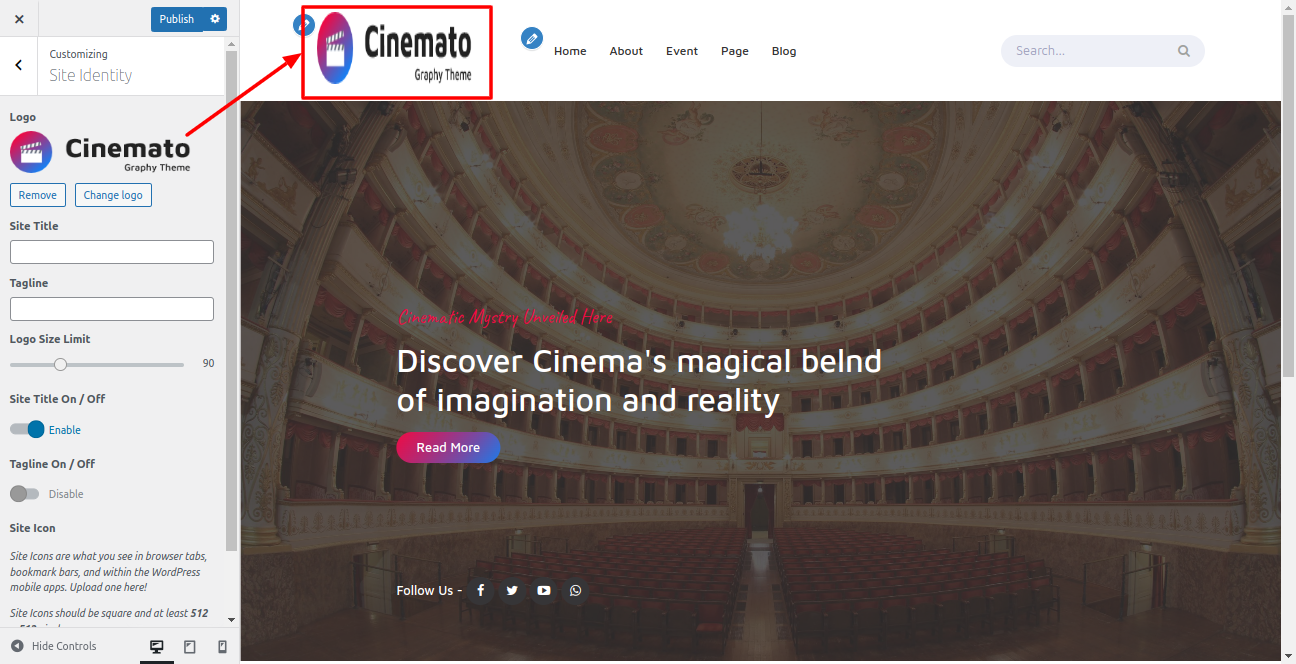Image resolution: width=1296 pixels, height=664 pixels.
Task: Open the WhatsApp social icon
Action: point(575,591)
